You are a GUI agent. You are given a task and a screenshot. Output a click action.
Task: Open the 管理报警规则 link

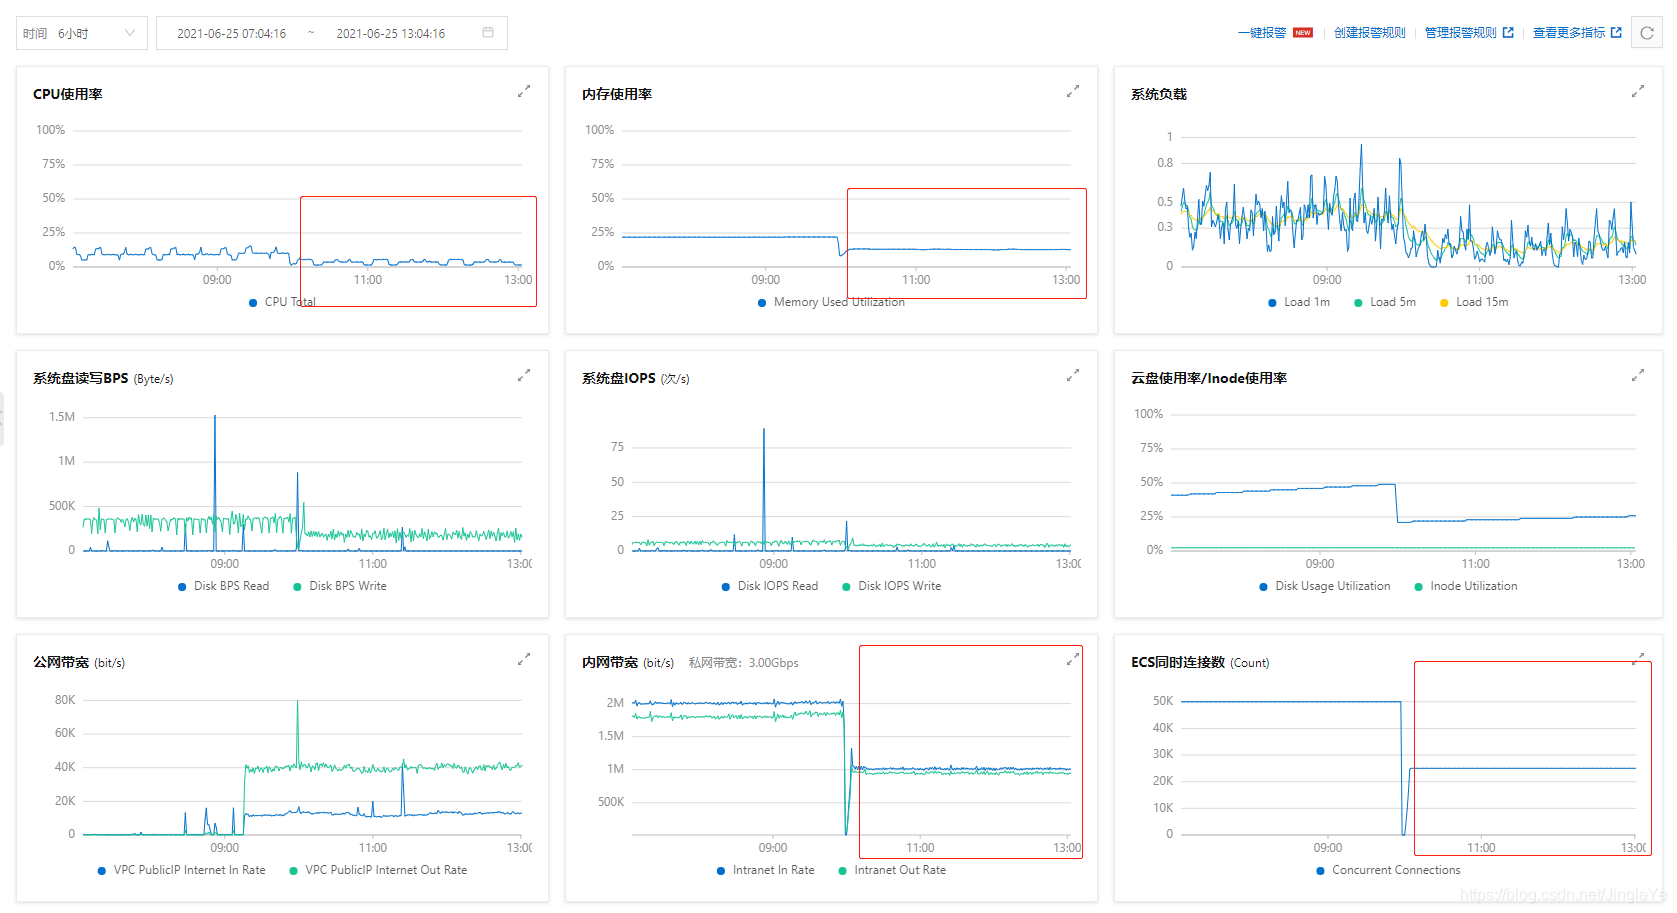(x=1460, y=33)
